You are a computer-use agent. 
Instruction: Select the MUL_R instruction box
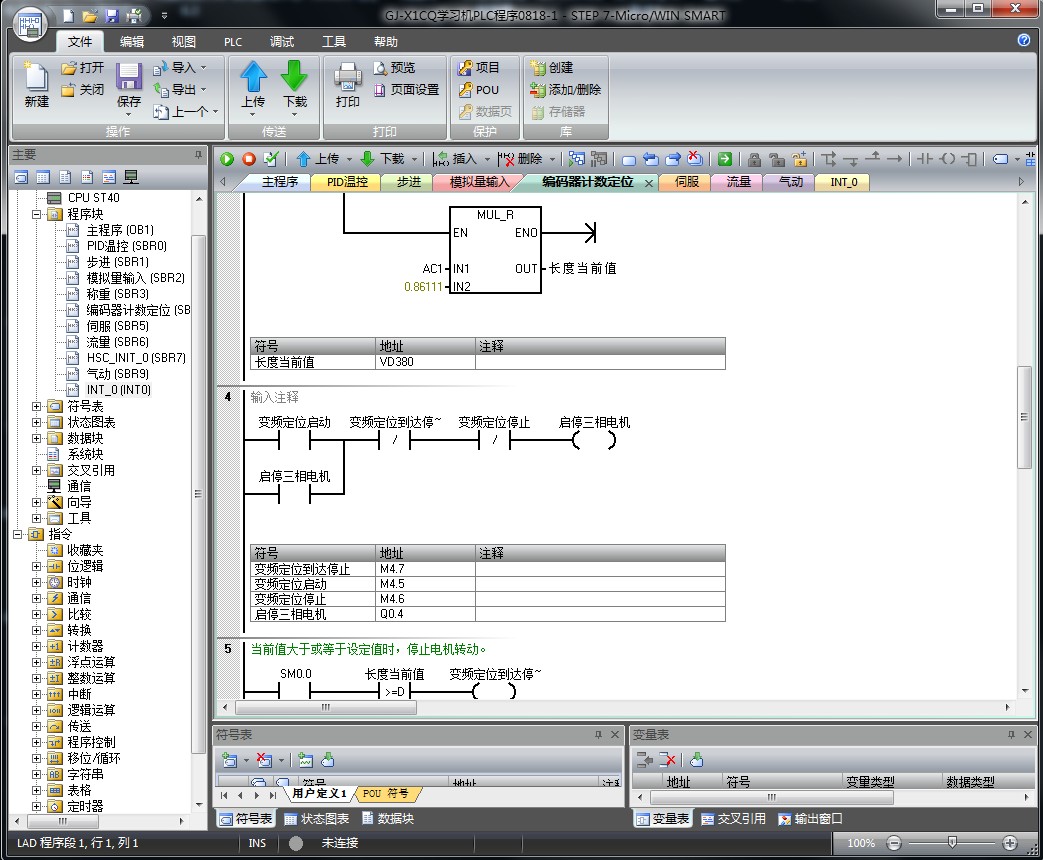pyautogui.click(x=496, y=250)
